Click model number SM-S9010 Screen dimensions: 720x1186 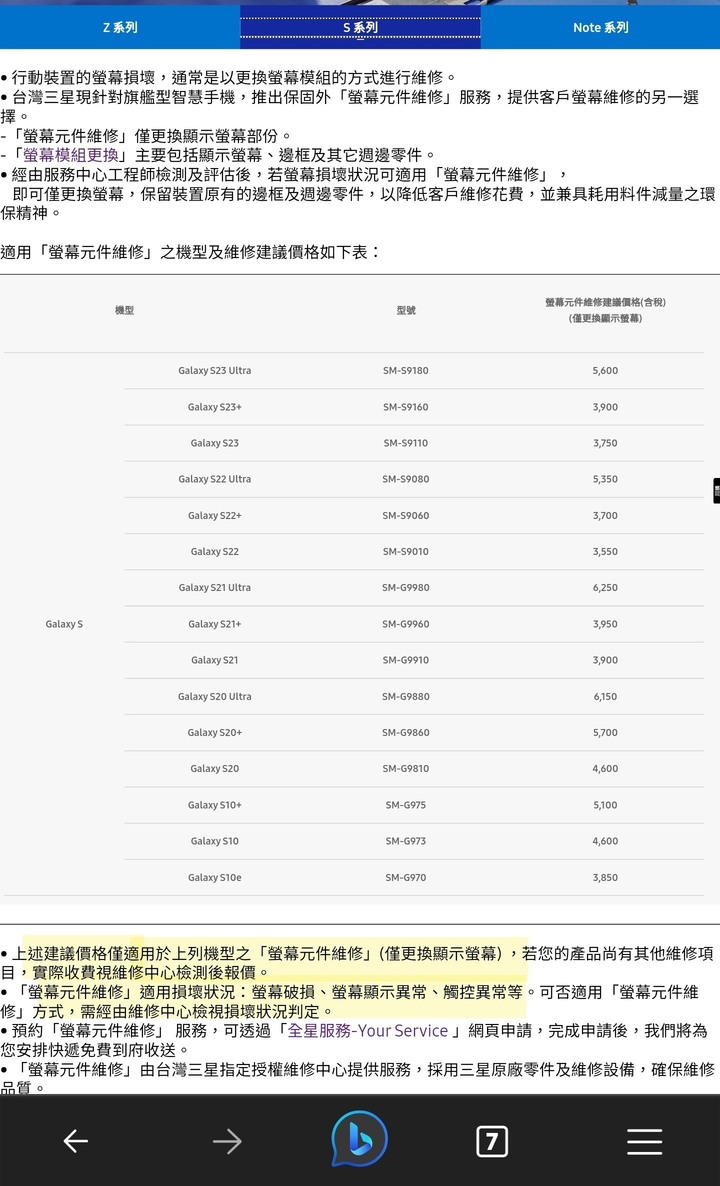(405, 551)
